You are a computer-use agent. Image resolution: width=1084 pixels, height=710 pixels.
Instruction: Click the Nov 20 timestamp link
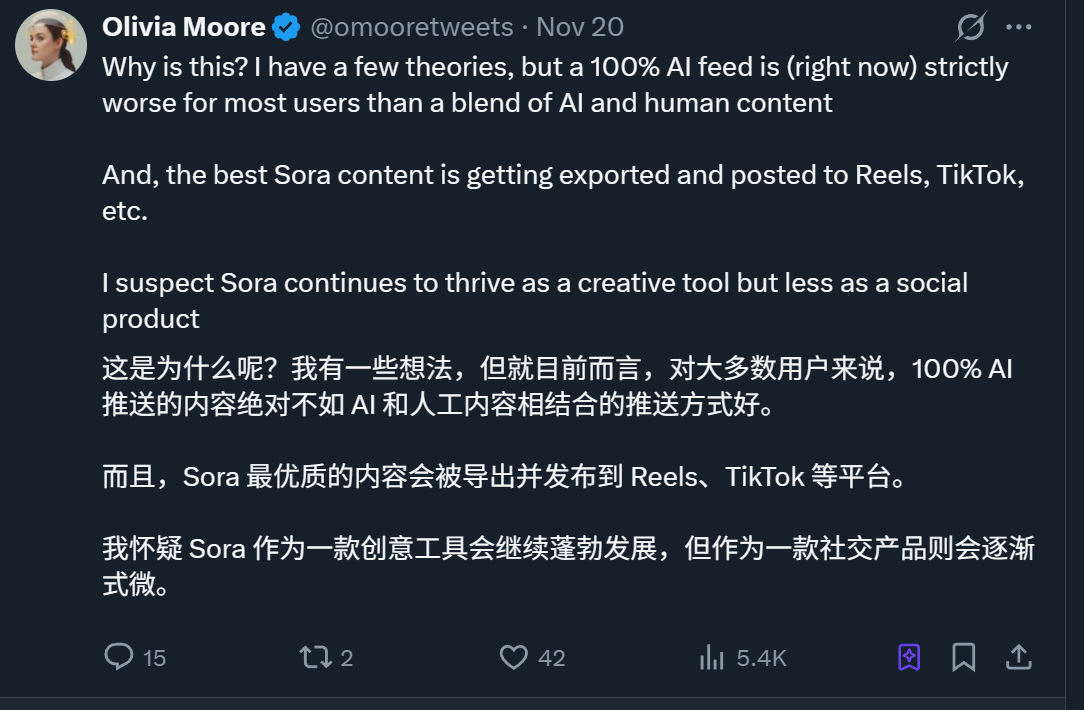579,27
